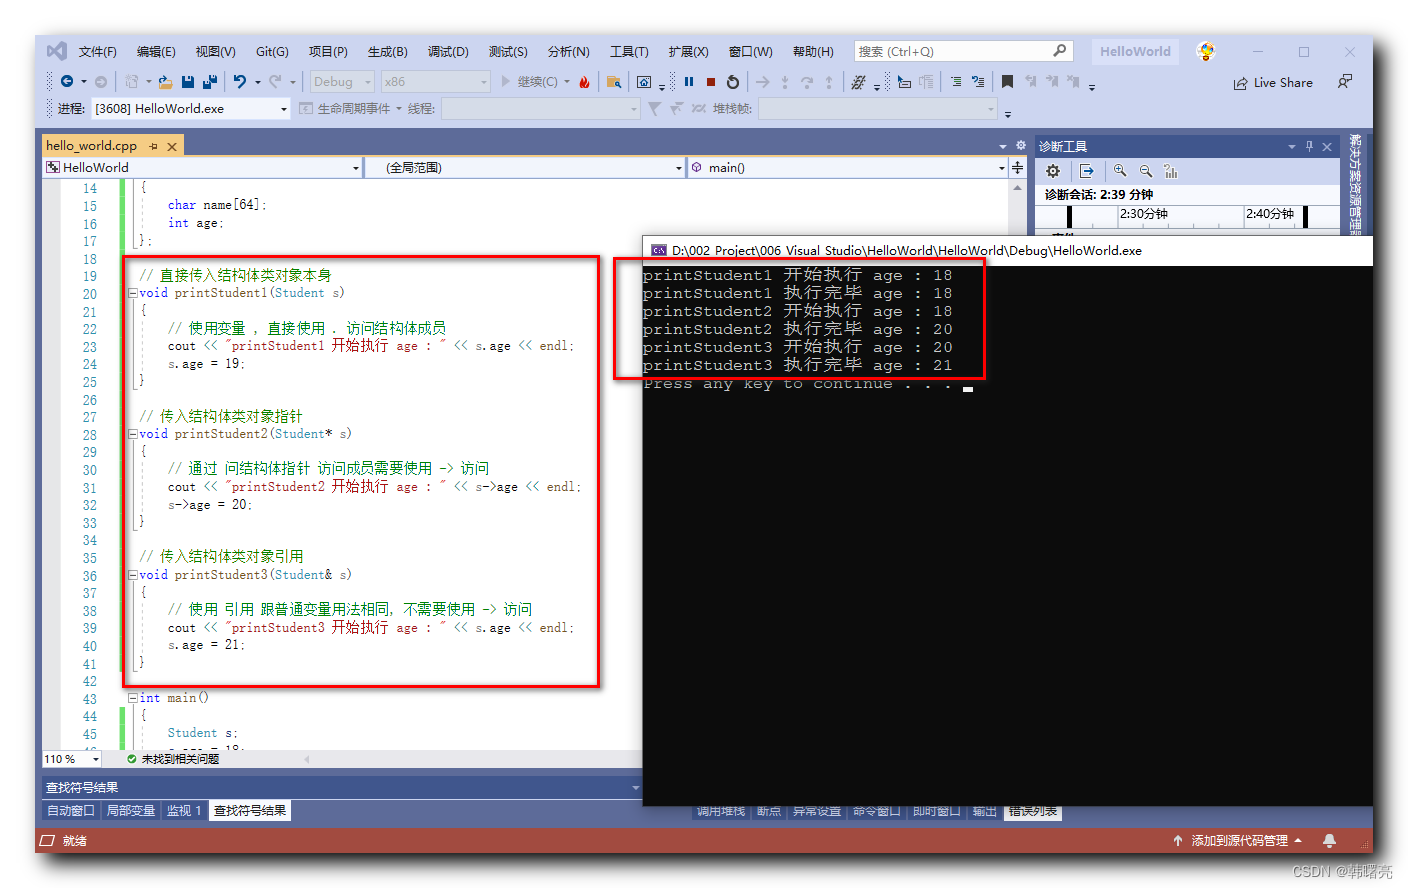Click the Live Share button
The image size is (1408, 888).
coord(1273,82)
